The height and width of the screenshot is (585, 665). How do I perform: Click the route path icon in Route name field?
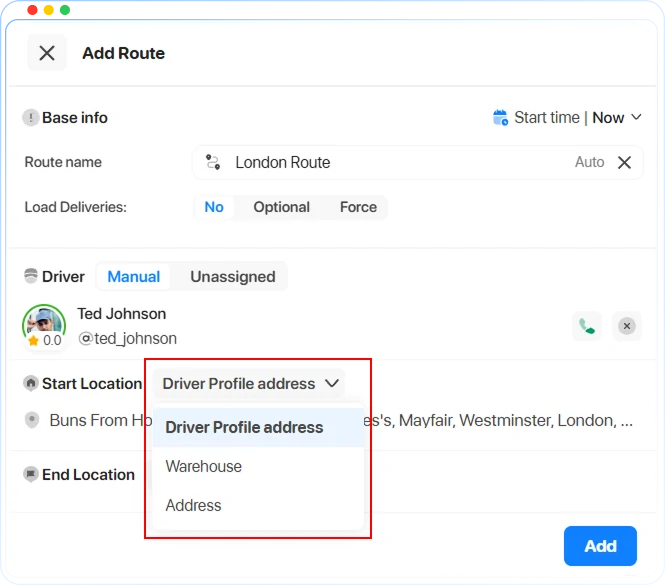212,162
